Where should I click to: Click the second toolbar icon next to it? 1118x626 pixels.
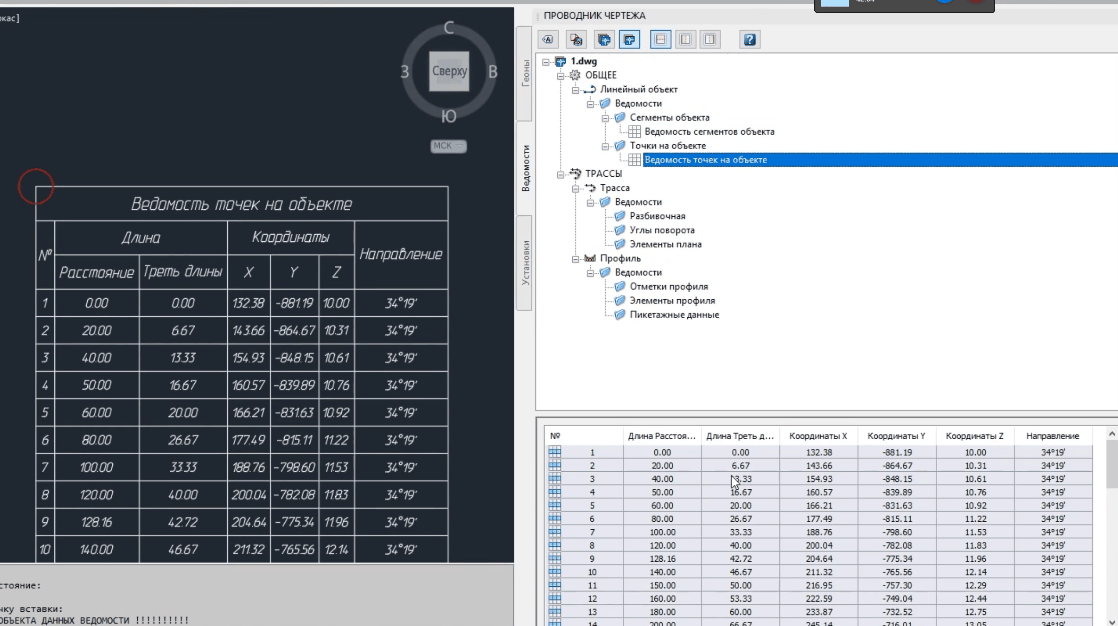(x=576, y=40)
